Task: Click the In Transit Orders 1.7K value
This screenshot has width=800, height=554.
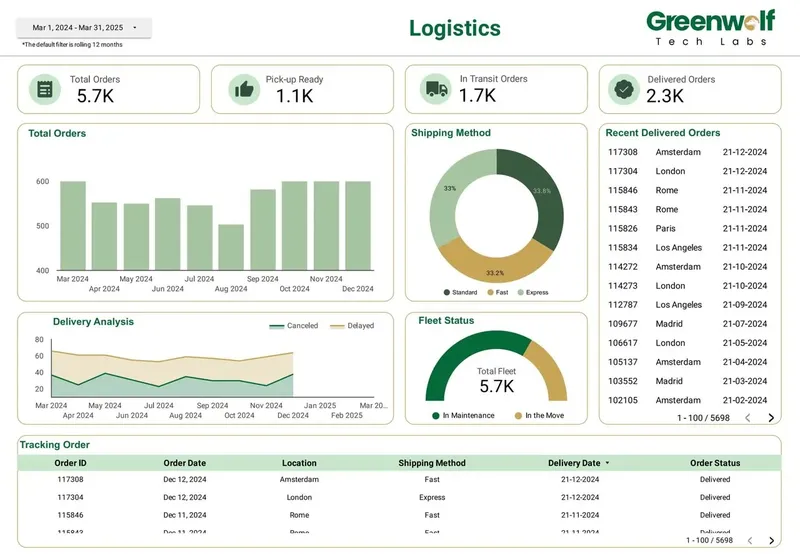Action: pyautogui.click(x=477, y=95)
